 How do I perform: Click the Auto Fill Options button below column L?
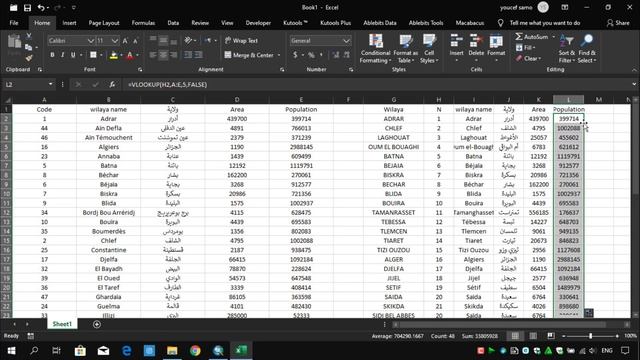[x=589, y=313]
